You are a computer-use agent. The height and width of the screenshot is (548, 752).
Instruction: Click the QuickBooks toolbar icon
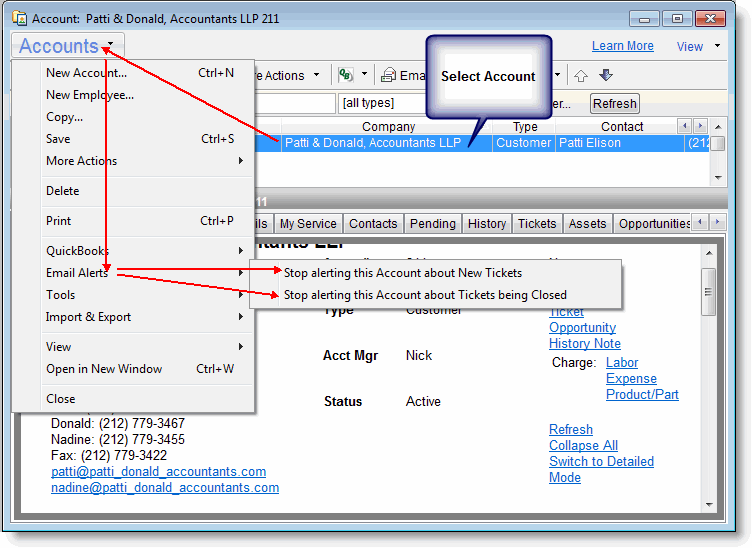(346, 75)
